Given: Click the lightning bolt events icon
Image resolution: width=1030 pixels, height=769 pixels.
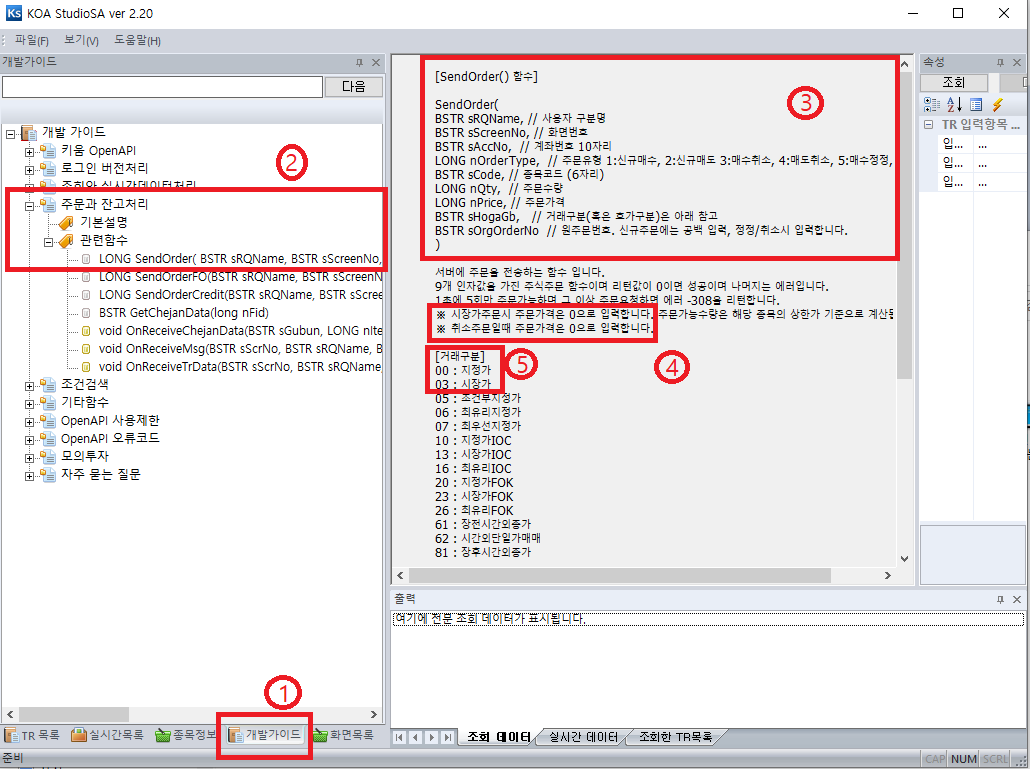Looking at the screenshot, I should (x=998, y=104).
